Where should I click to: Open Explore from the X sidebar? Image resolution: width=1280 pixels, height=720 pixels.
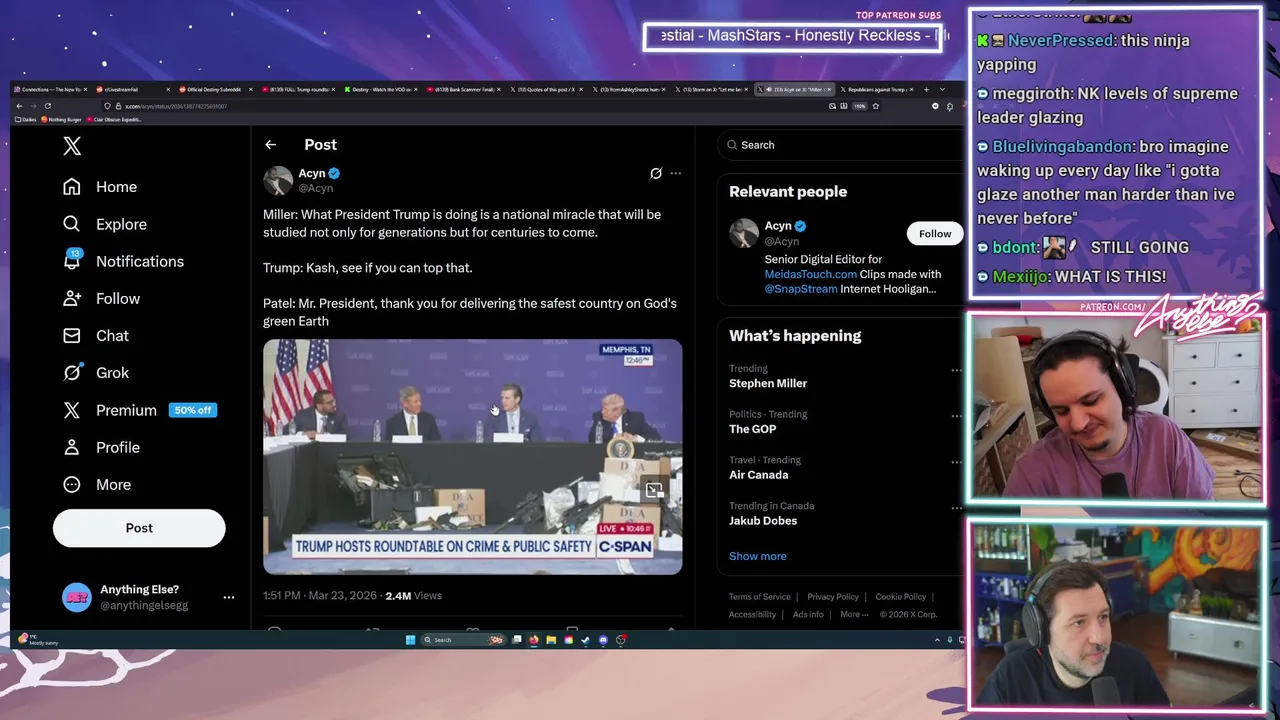click(105, 224)
